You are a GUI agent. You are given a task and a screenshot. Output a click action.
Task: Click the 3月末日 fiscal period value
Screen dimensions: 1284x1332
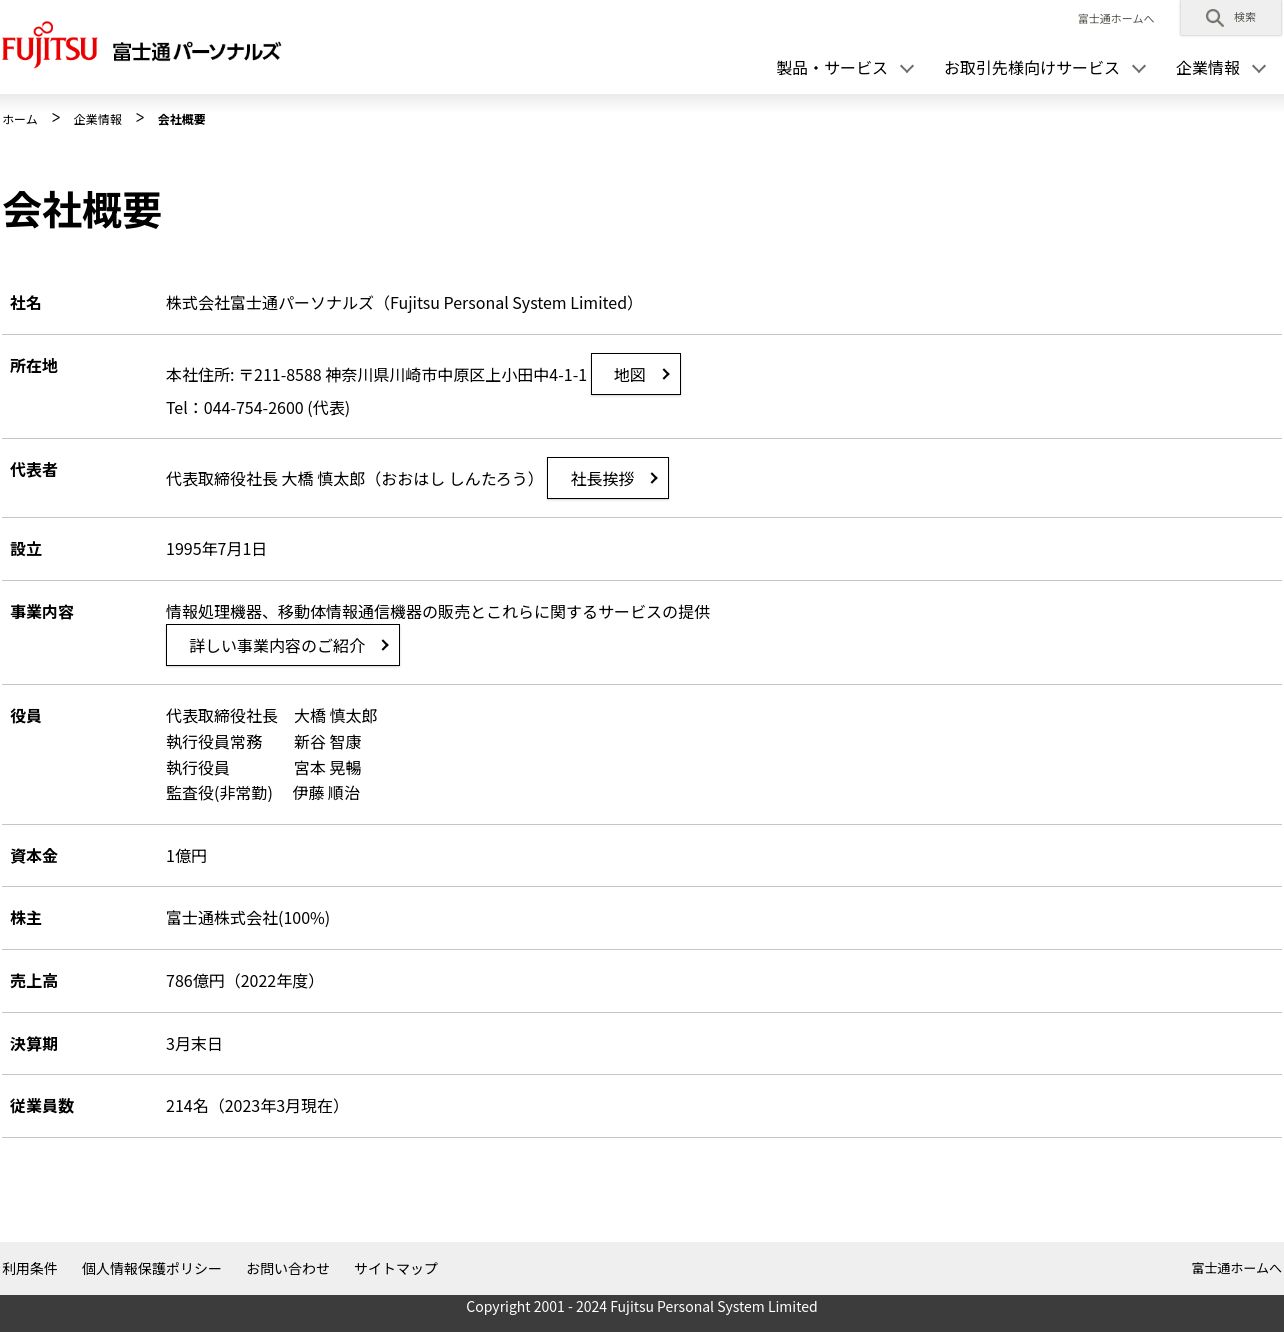194,1044
